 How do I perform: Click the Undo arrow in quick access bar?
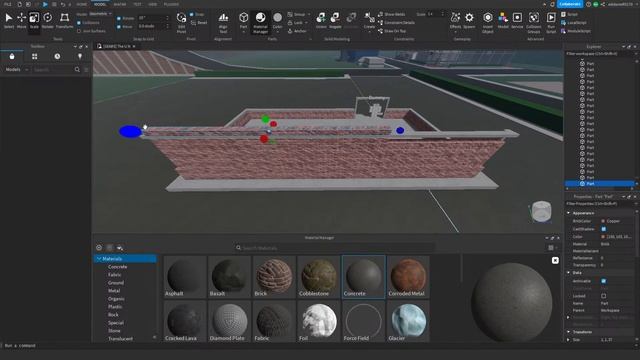tap(63, 4)
